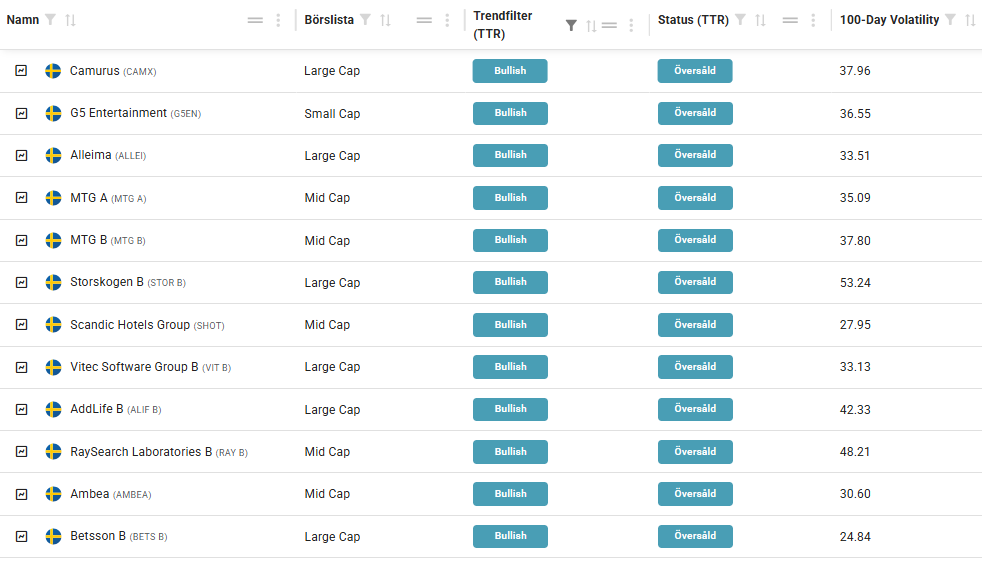This screenshot has width=982, height=563.
Task: Open the Storskogen B (STOR B) link
Action: [x=128, y=282]
